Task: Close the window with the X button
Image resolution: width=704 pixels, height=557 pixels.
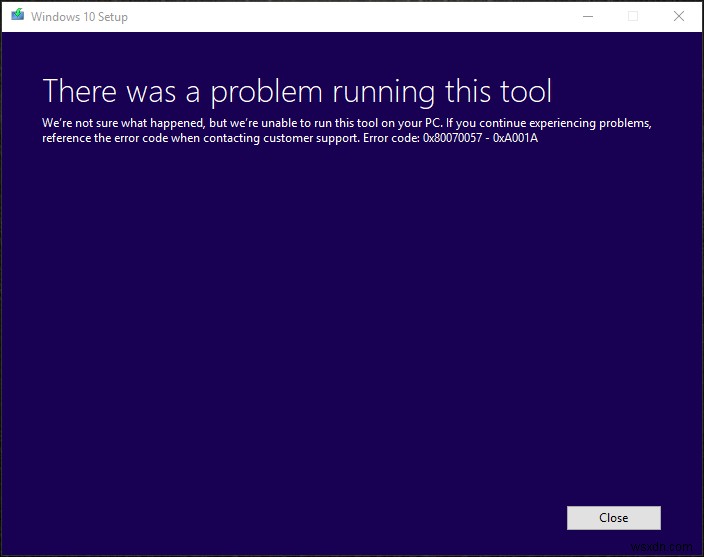Action: point(678,17)
